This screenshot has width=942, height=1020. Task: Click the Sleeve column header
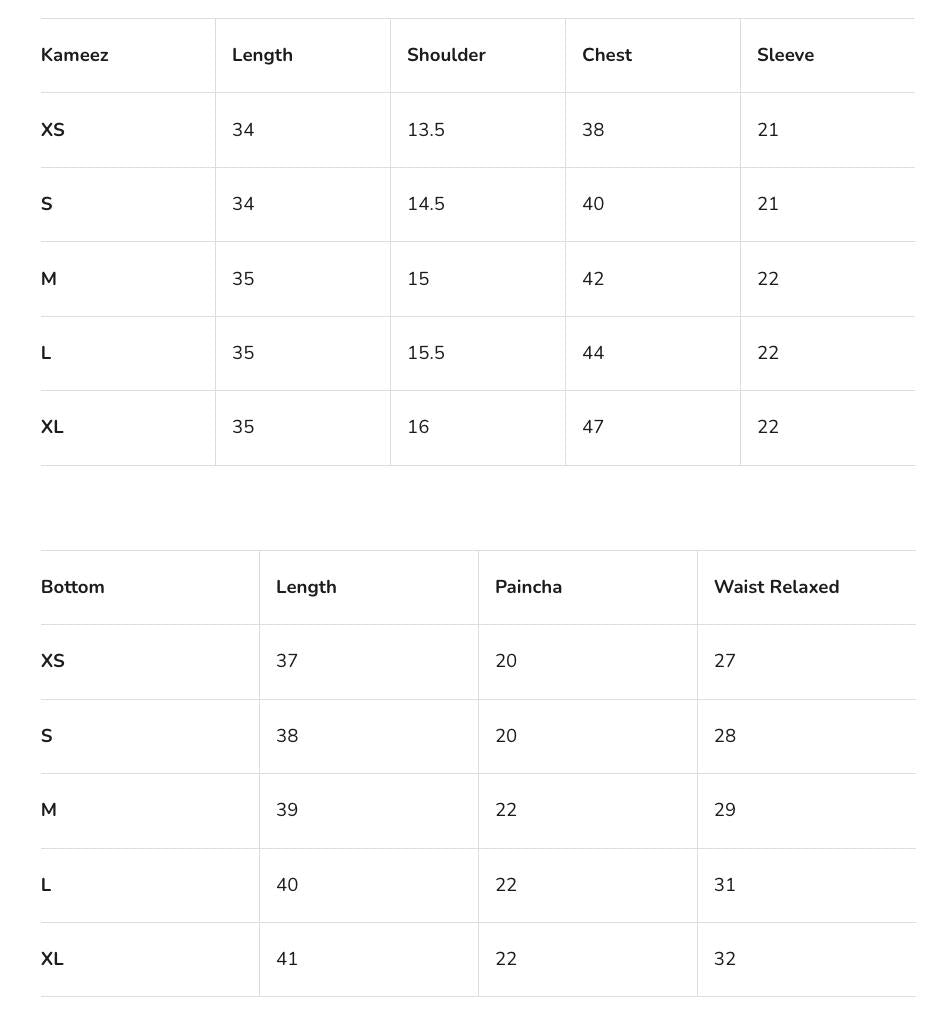785,55
